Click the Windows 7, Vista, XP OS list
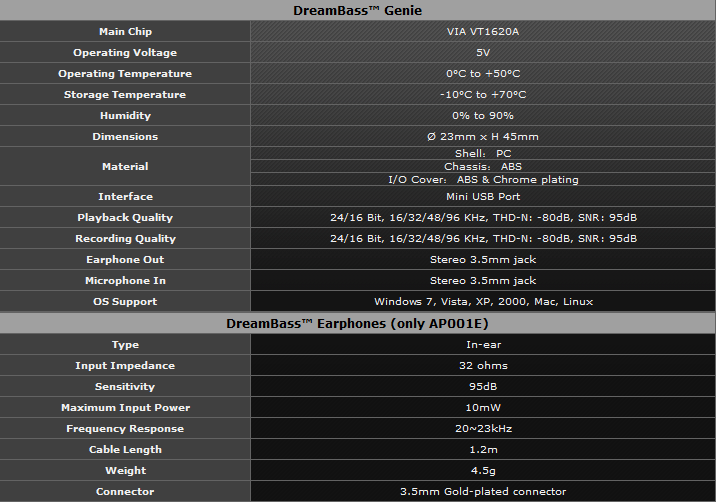Image resolution: width=716 pixels, height=502 pixels. click(483, 301)
